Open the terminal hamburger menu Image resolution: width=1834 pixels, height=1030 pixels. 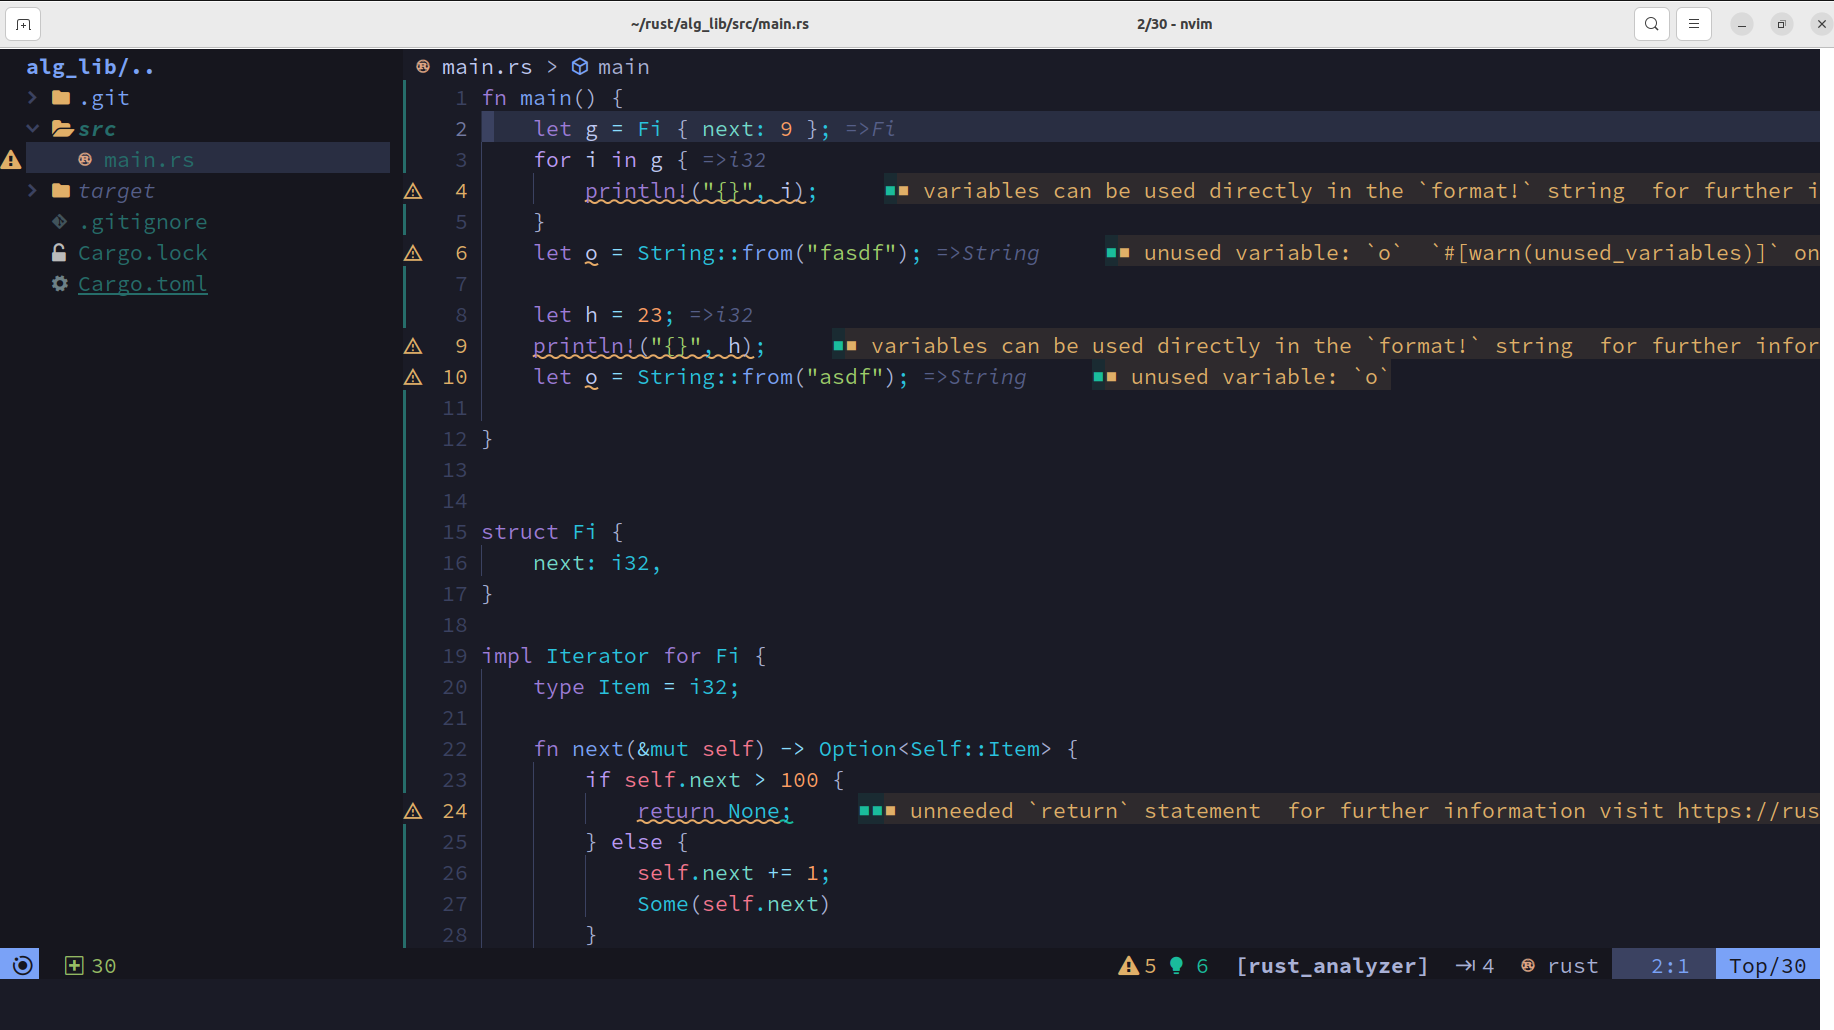pos(1694,24)
